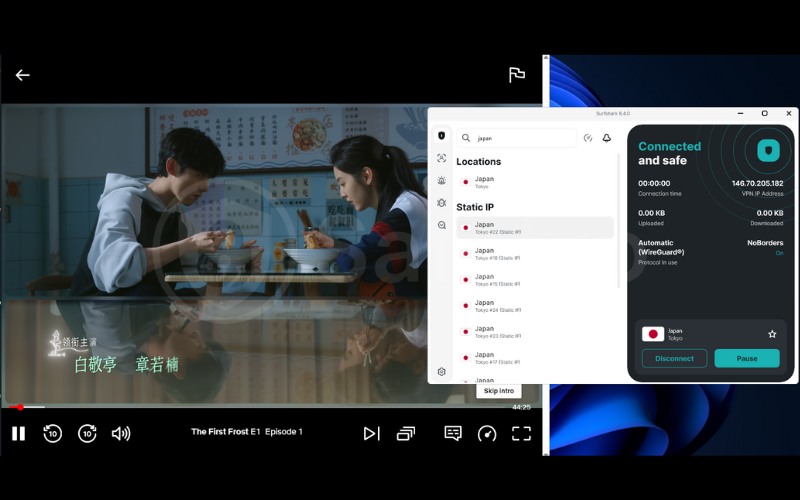Image resolution: width=800 pixels, height=500 pixels.
Task: Select Japan Tokyo #15 static IP
Action: [x=535, y=280]
